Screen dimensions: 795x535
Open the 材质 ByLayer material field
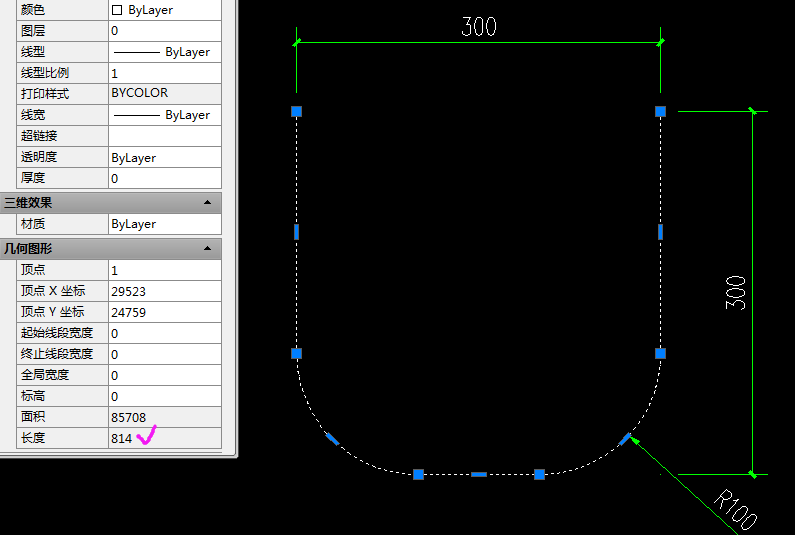tap(165, 224)
